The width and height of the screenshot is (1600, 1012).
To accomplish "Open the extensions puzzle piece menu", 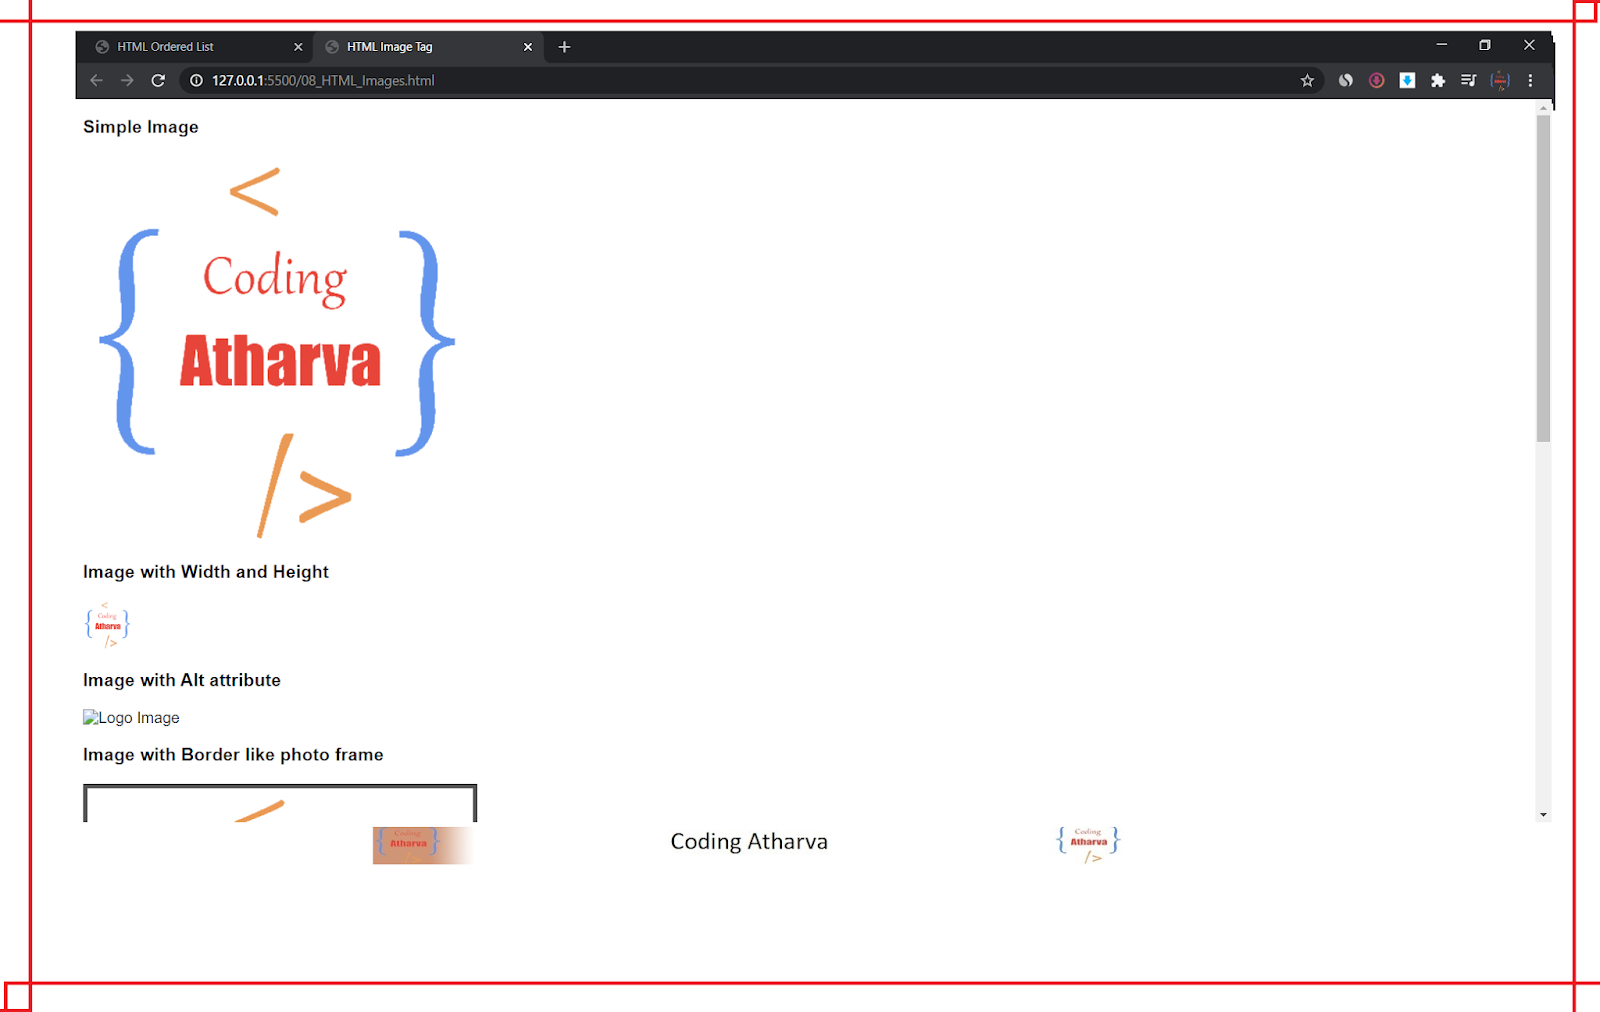I will pos(1438,80).
